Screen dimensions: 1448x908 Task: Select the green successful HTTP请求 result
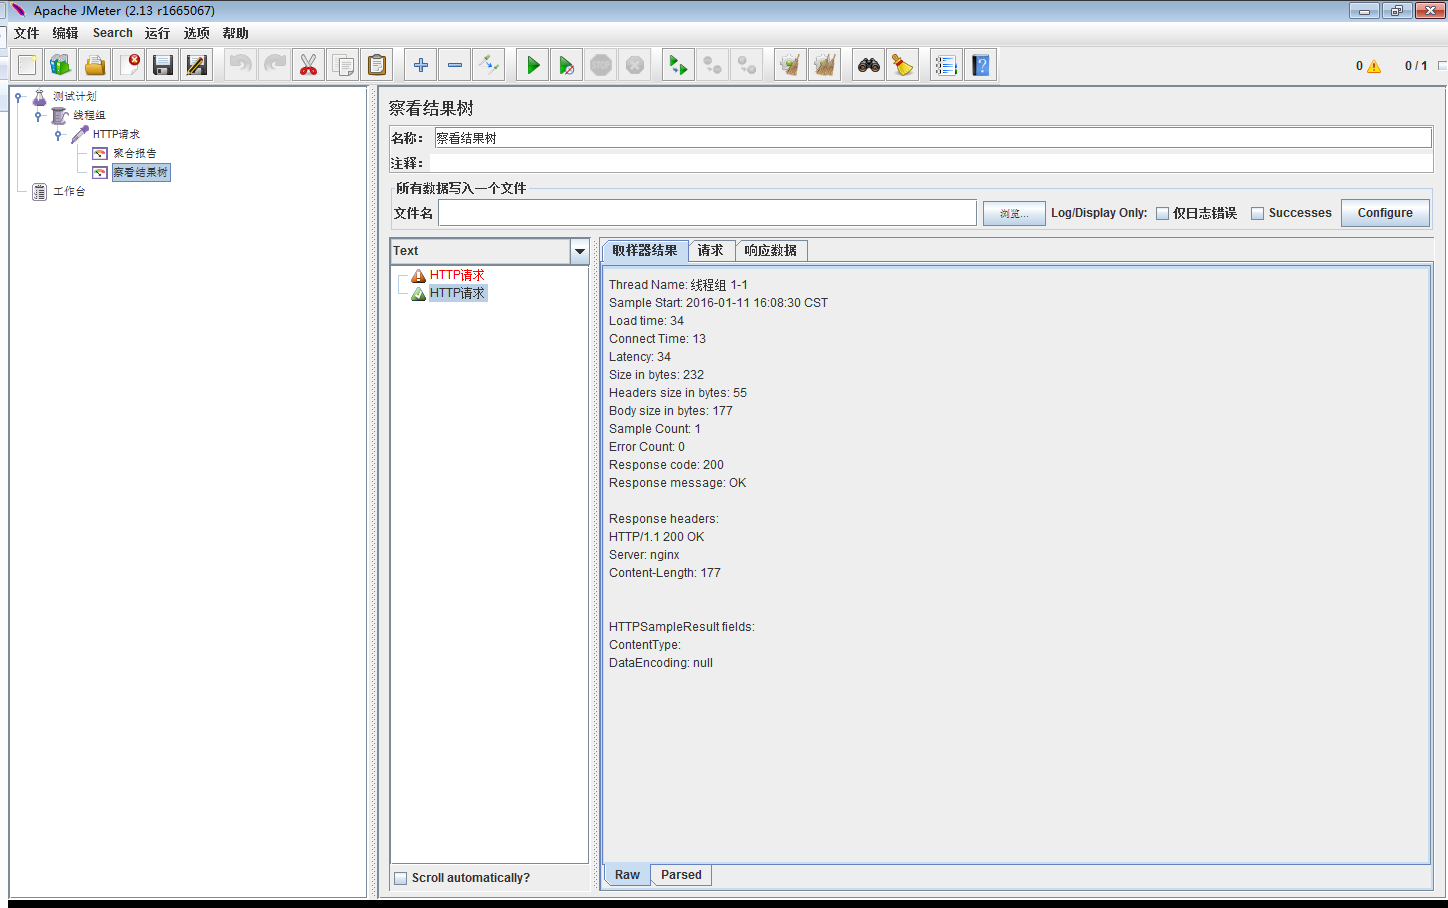[458, 293]
